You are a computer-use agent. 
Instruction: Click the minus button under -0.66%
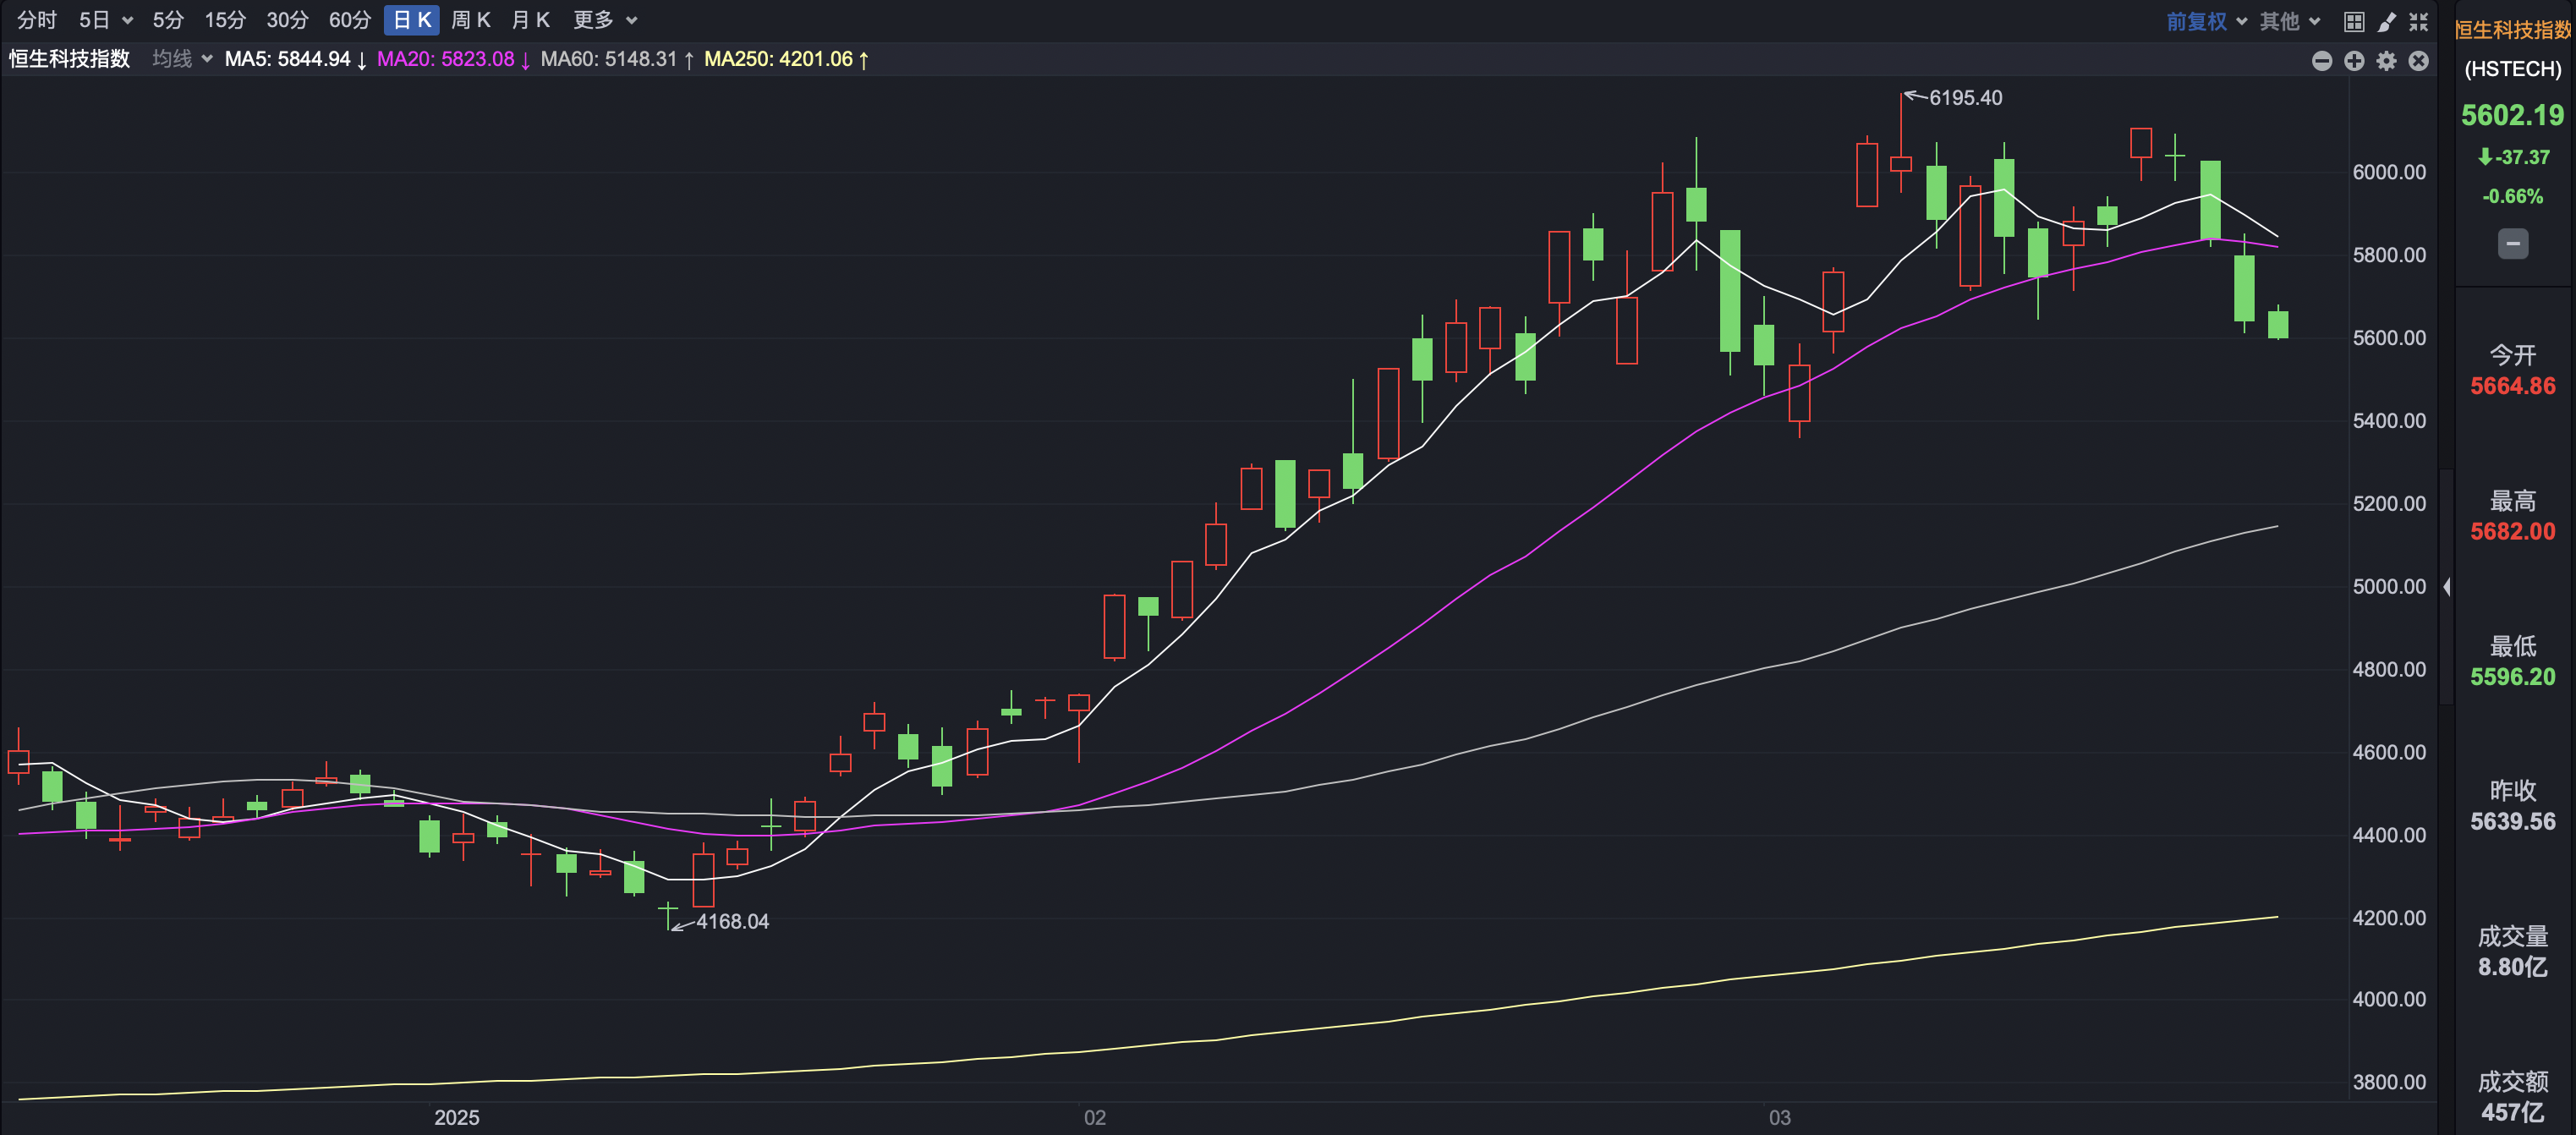coord(2512,243)
